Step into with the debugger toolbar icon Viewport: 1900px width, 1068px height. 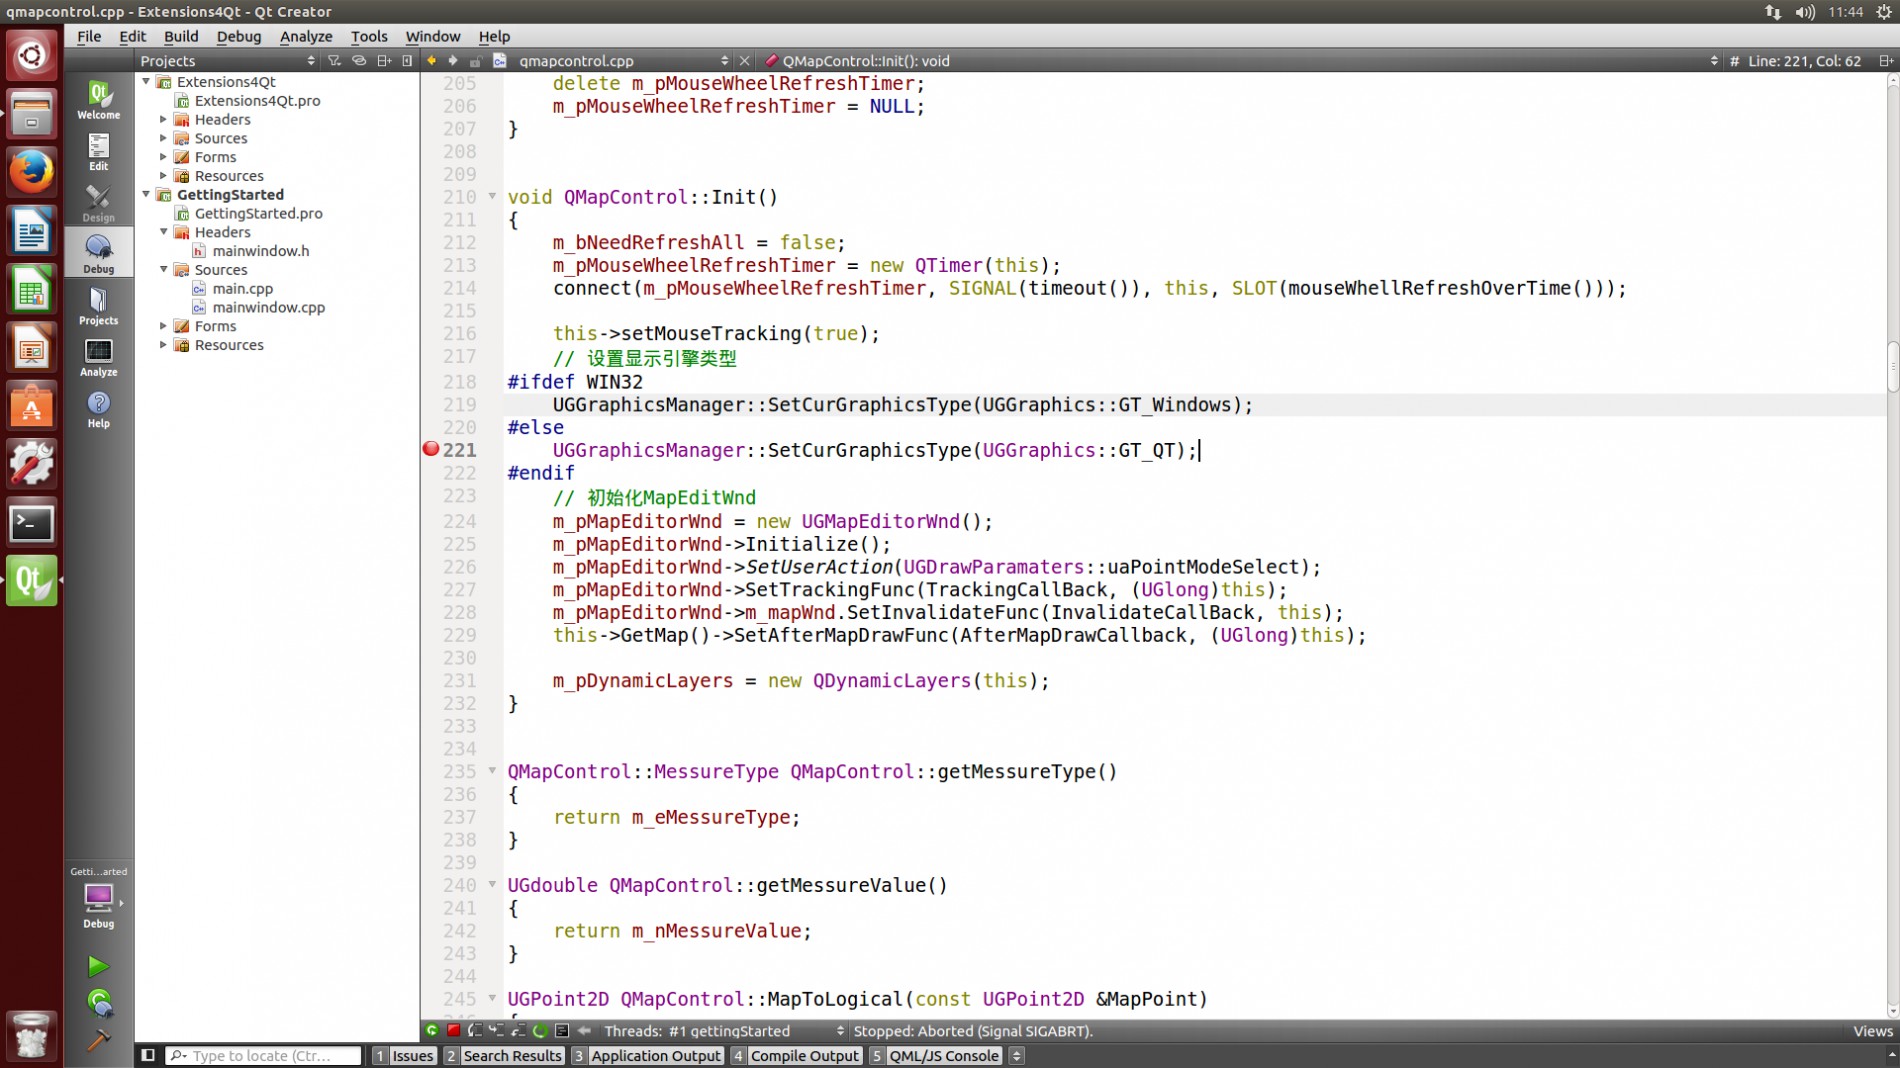click(x=497, y=1030)
